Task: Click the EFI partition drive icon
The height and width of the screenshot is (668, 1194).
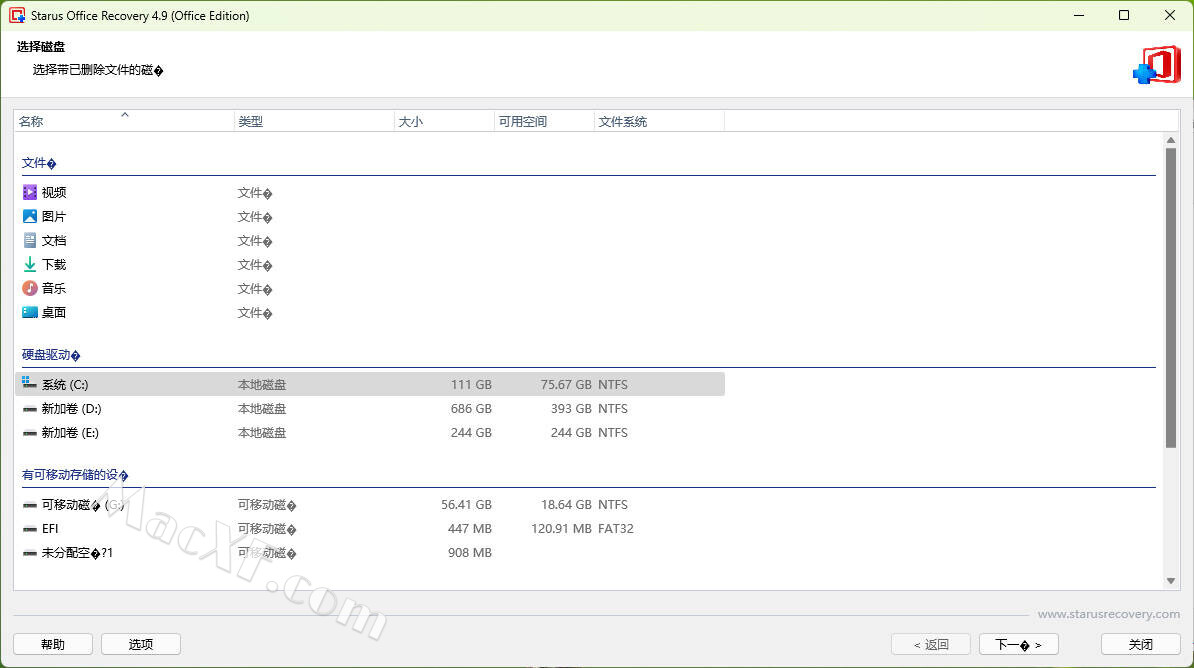Action: [30, 529]
